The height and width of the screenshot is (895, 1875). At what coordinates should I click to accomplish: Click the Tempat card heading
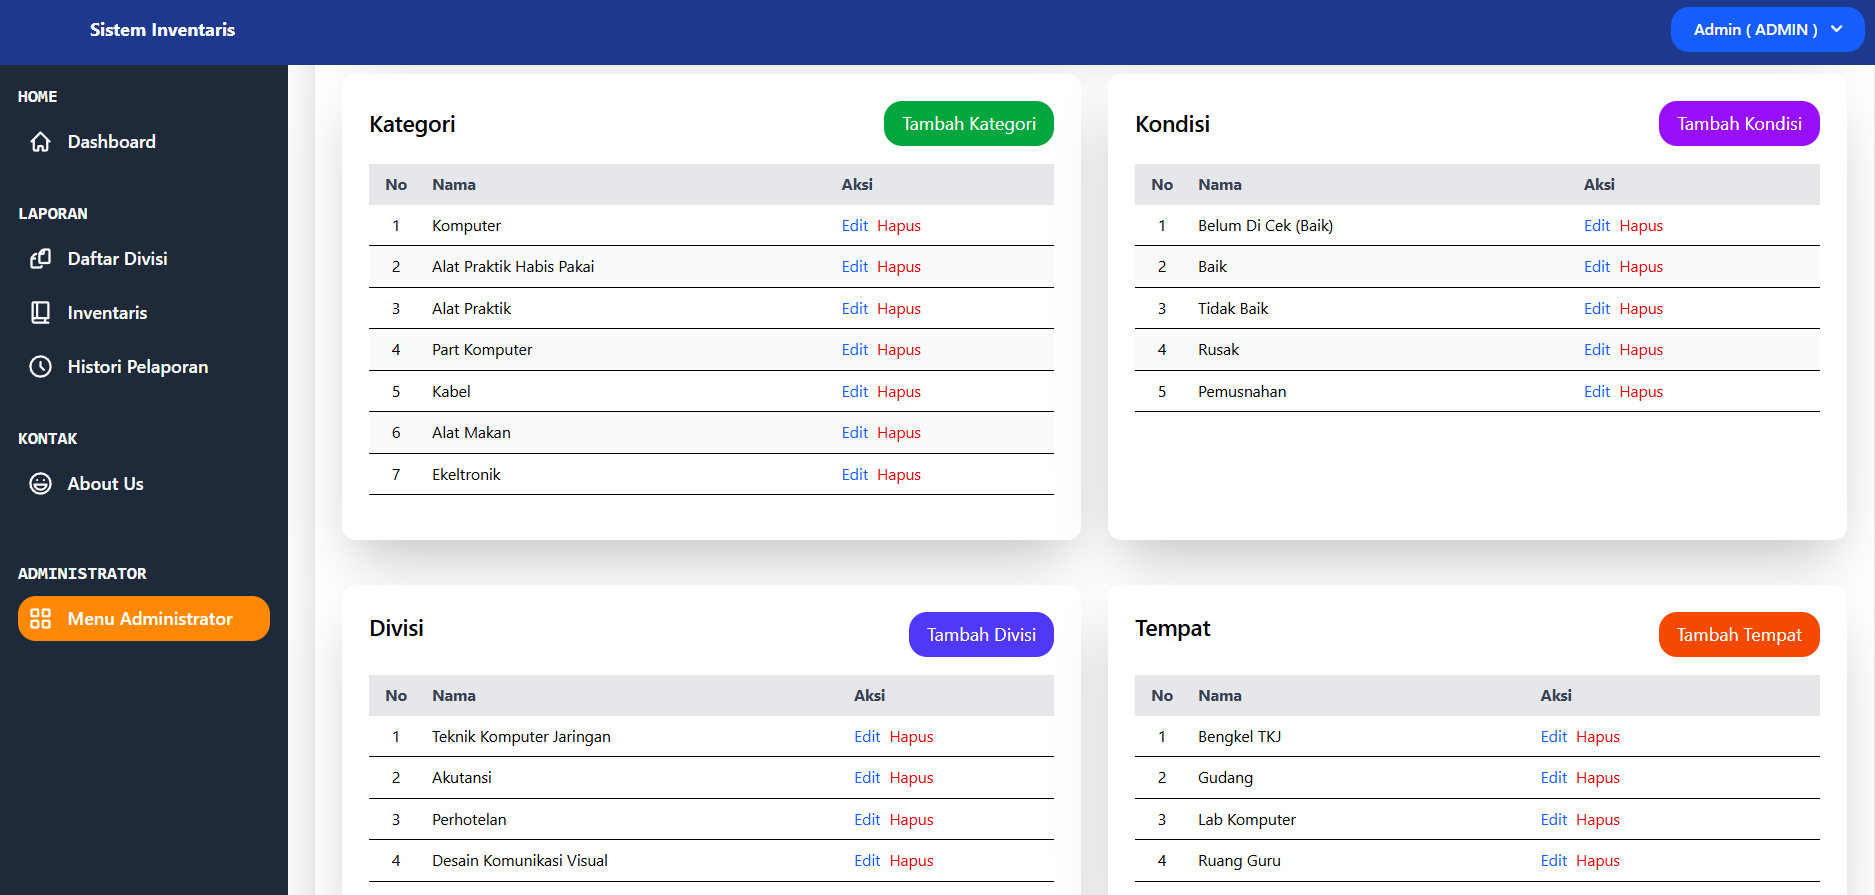coord(1172,628)
